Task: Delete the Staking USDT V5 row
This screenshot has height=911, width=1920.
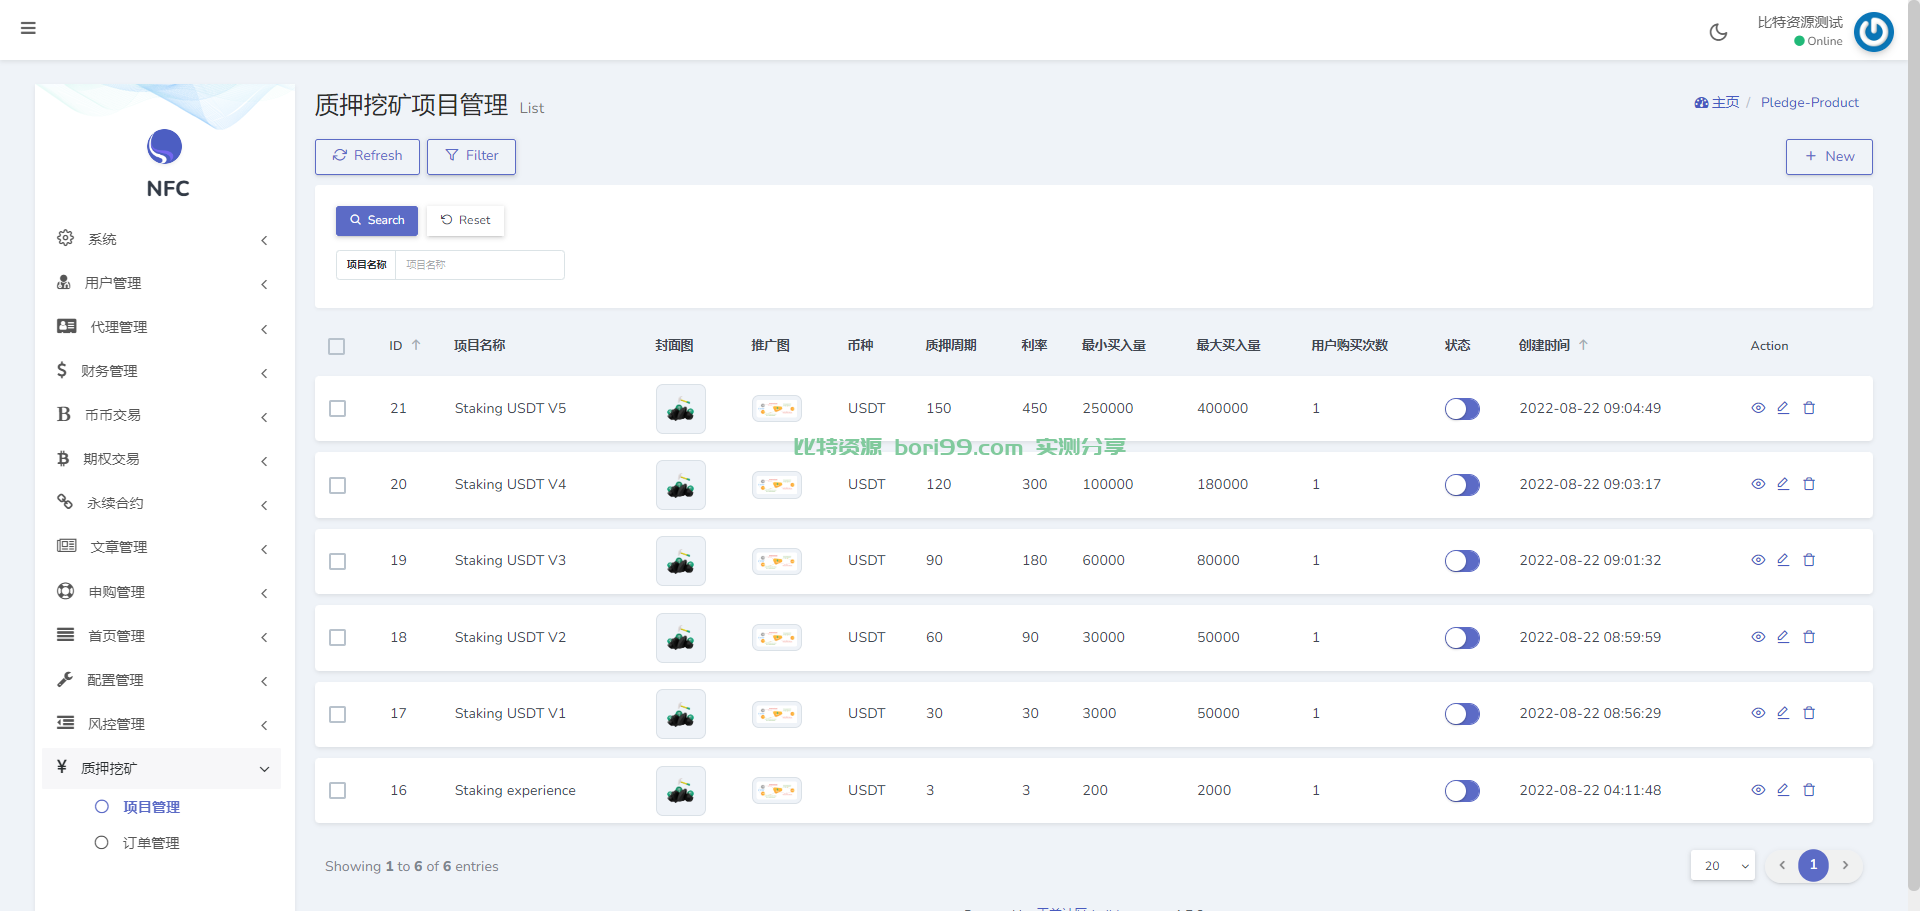Action: coord(1809,408)
